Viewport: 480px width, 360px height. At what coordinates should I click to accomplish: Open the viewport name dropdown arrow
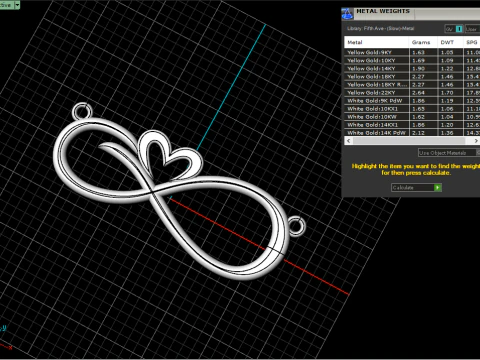pos(17,5)
